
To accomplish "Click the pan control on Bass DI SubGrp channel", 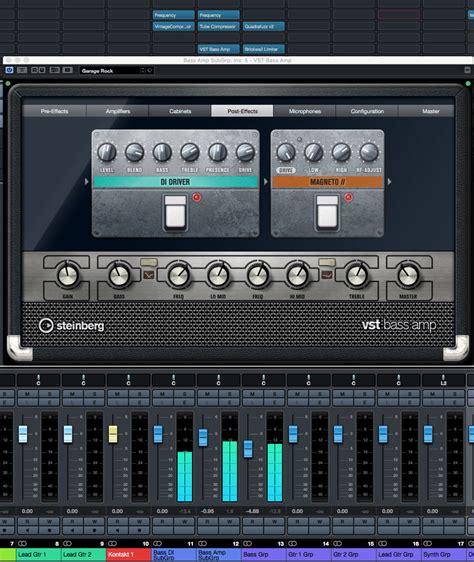I will click(174, 380).
